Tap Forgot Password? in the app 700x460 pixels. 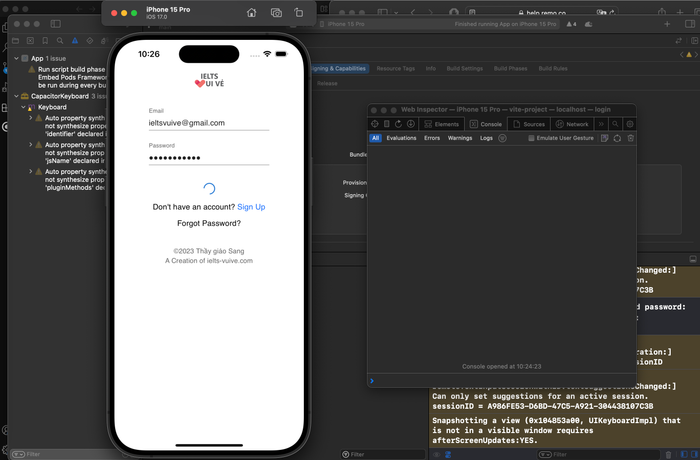[x=209, y=223]
